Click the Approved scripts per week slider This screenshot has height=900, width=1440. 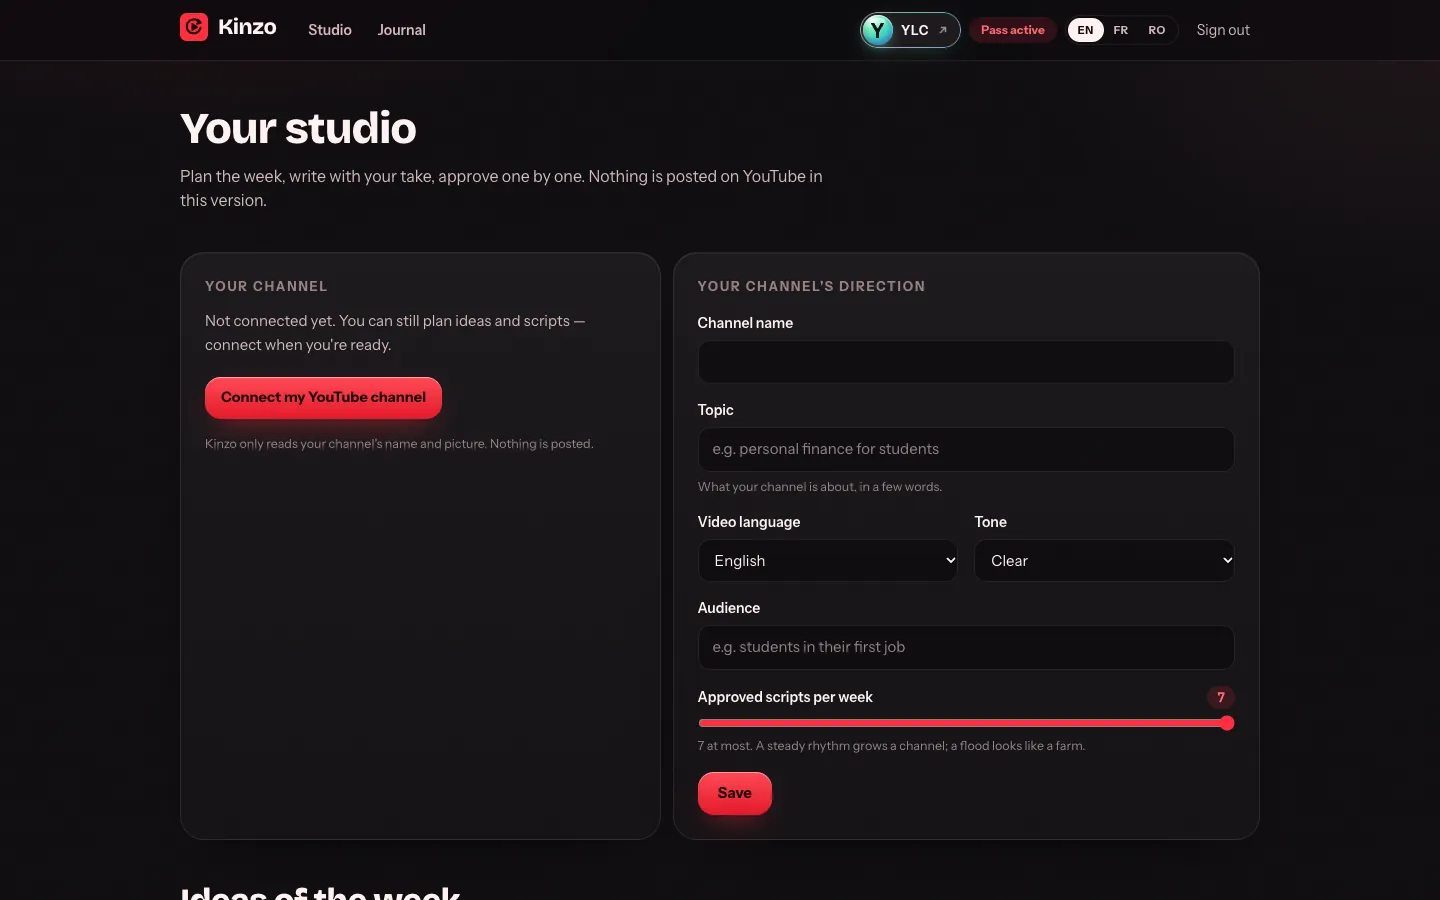pos(966,723)
